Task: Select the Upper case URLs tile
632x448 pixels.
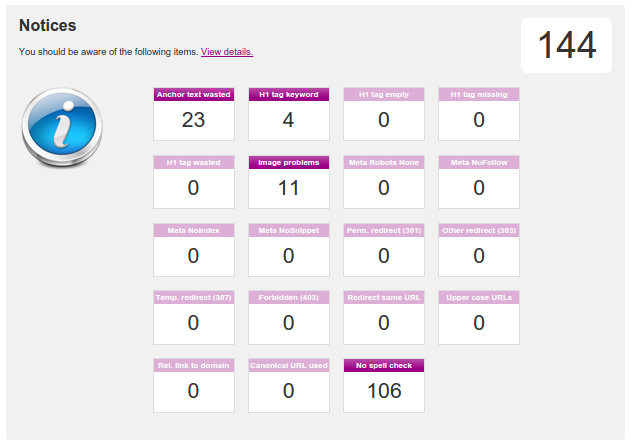Action: pyautogui.click(x=479, y=317)
